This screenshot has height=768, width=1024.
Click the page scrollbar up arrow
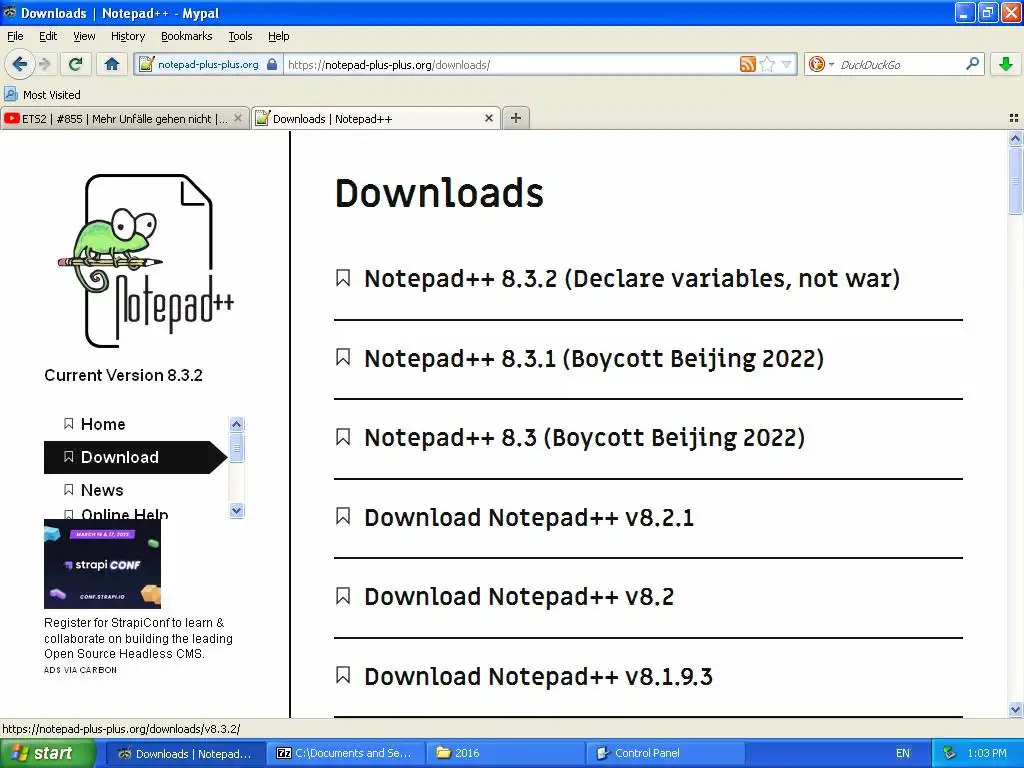(x=1015, y=138)
